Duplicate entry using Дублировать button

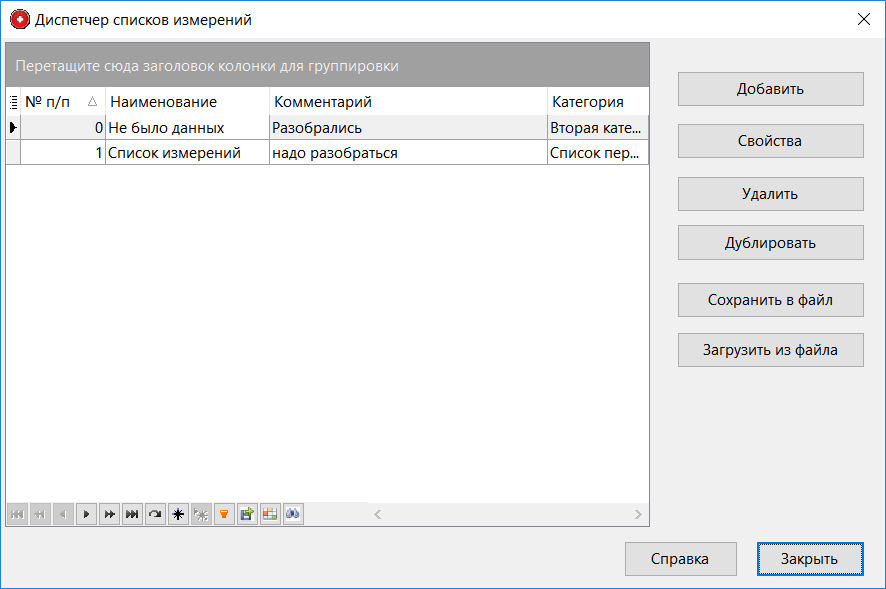coord(770,242)
